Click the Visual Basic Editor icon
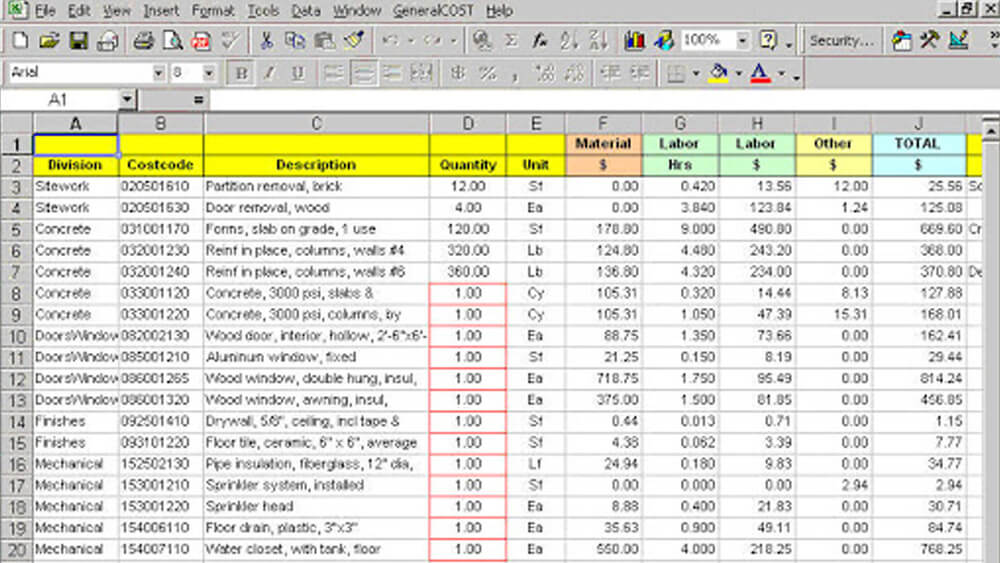The height and width of the screenshot is (563, 1000). pyautogui.click(x=901, y=41)
